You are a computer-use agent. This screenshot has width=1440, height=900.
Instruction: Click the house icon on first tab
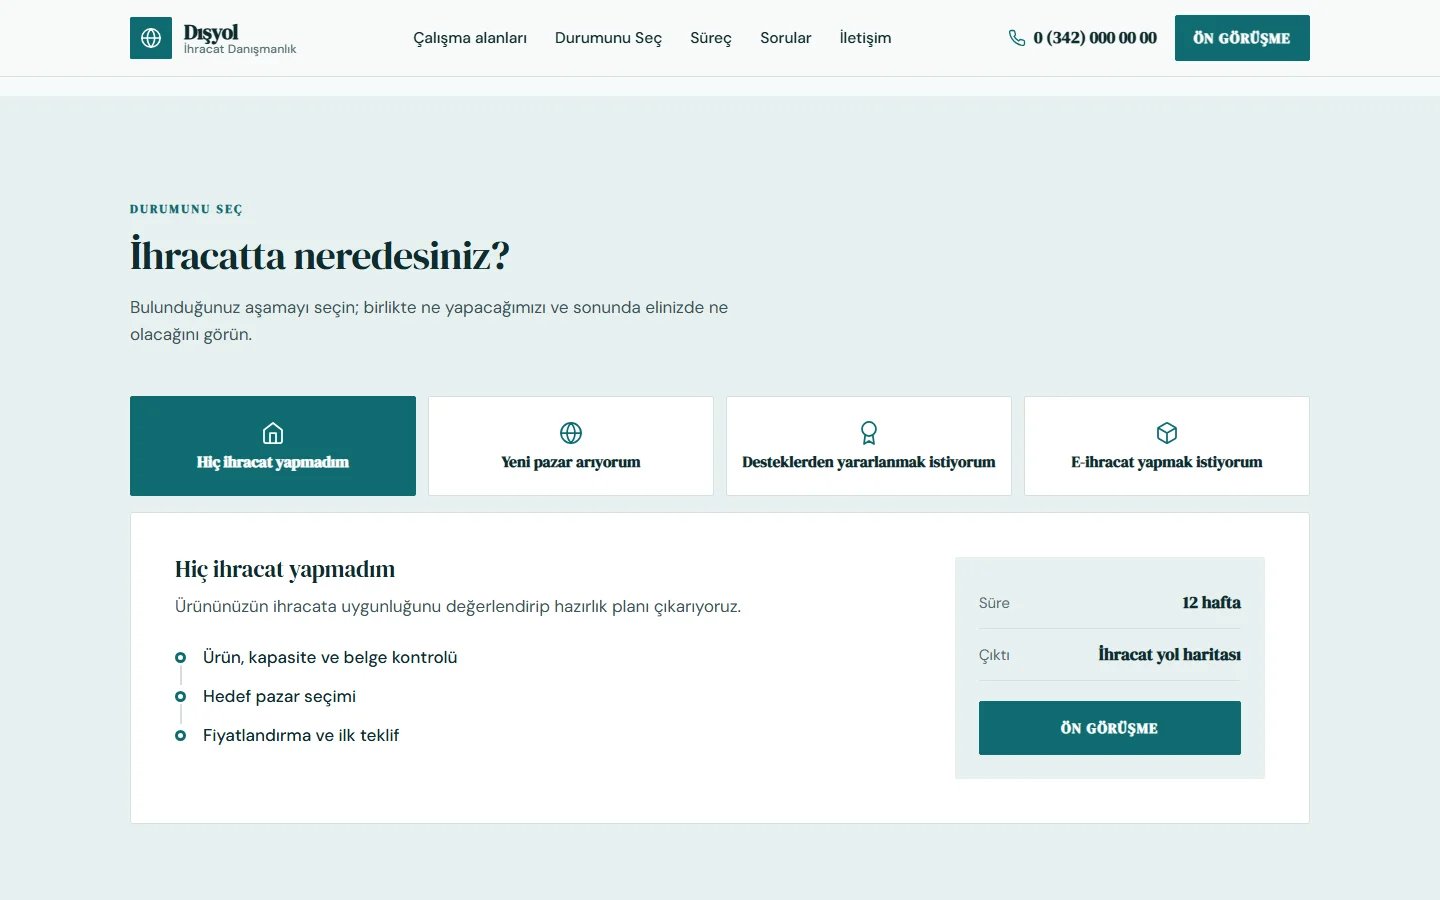273,433
